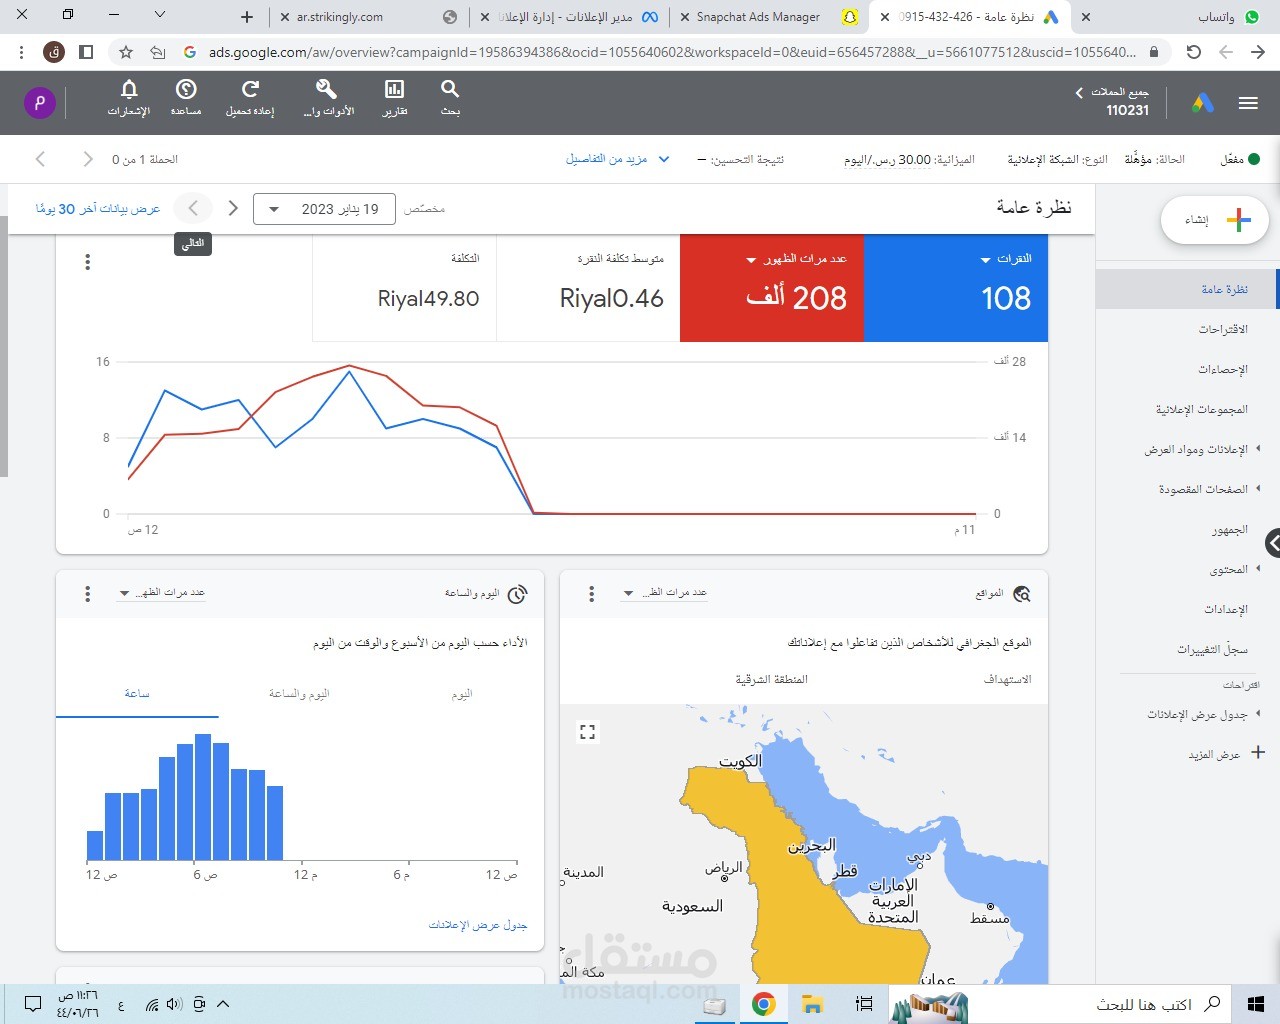
Task: Open the notifications bell (الإشعارات)
Action: (x=129, y=98)
